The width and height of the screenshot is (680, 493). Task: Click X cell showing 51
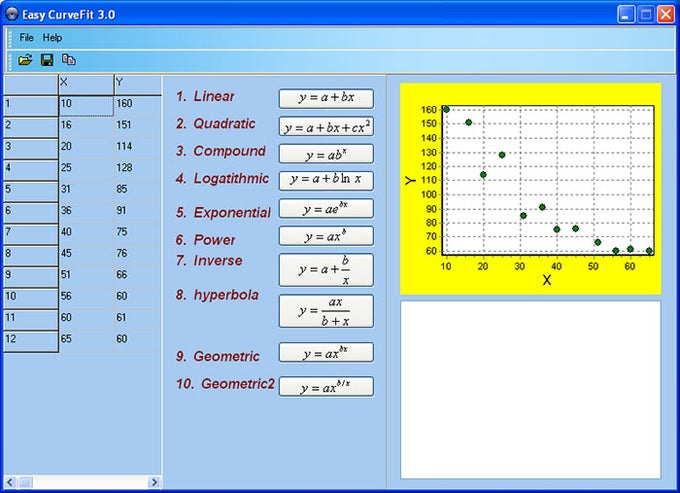click(x=86, y=277)
